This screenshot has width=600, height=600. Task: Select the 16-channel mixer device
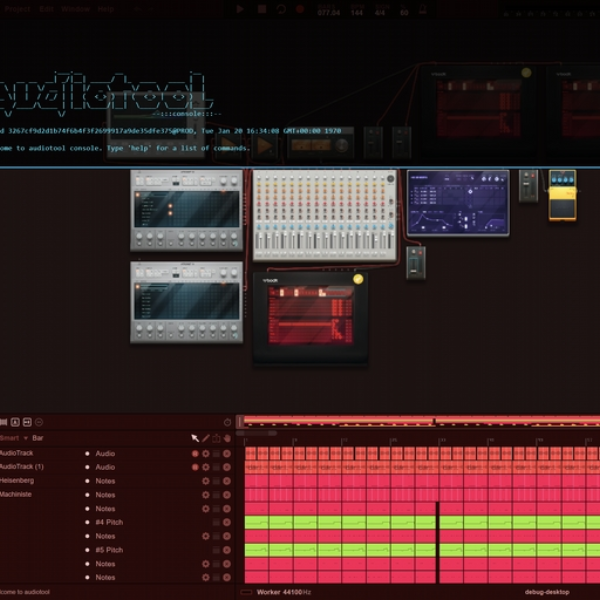tap(324, 215)
